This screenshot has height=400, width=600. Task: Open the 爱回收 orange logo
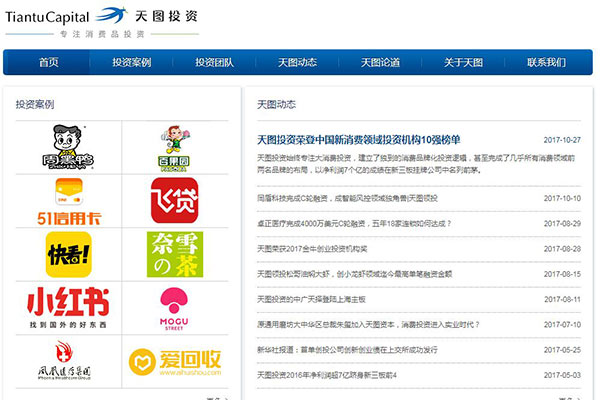(x=175, y=362)
